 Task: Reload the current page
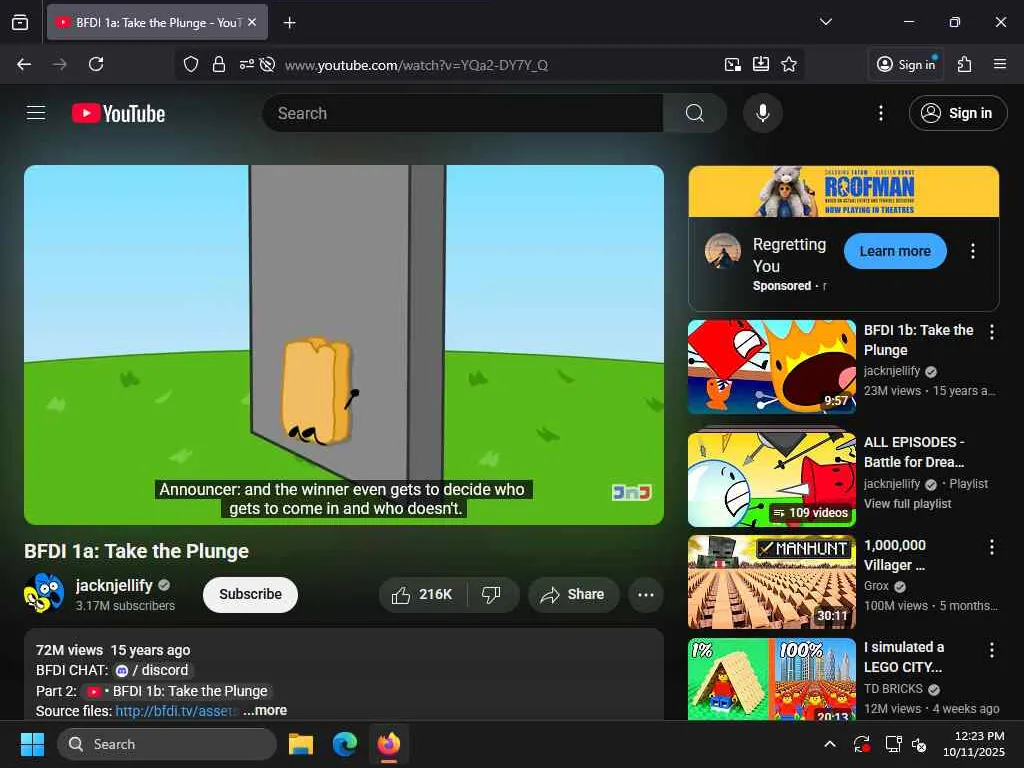[x=96, y=64]
